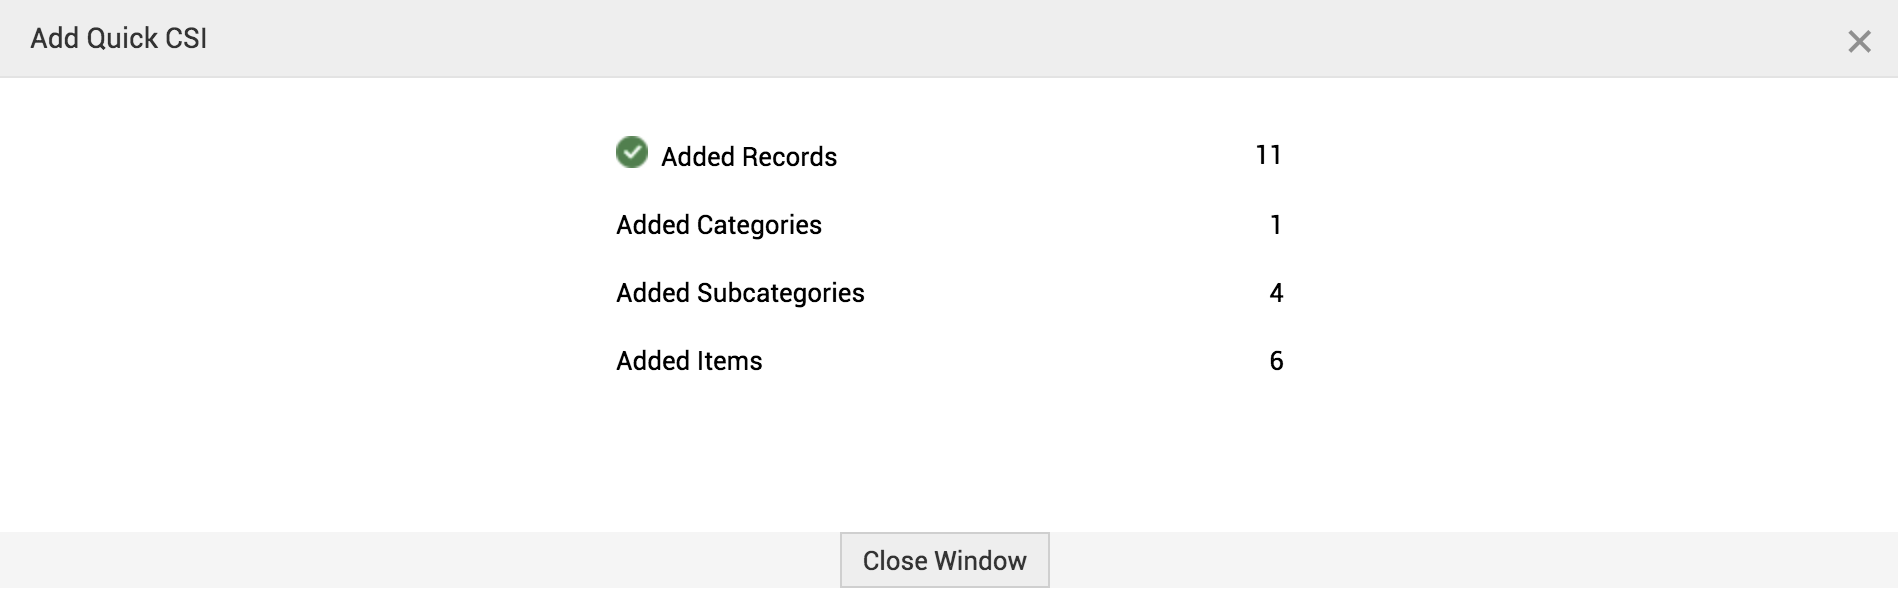The width and height of the screenshot is (1898, 600).
Task: Click the word CSI in the dialog title
Action: pos(186,38)
